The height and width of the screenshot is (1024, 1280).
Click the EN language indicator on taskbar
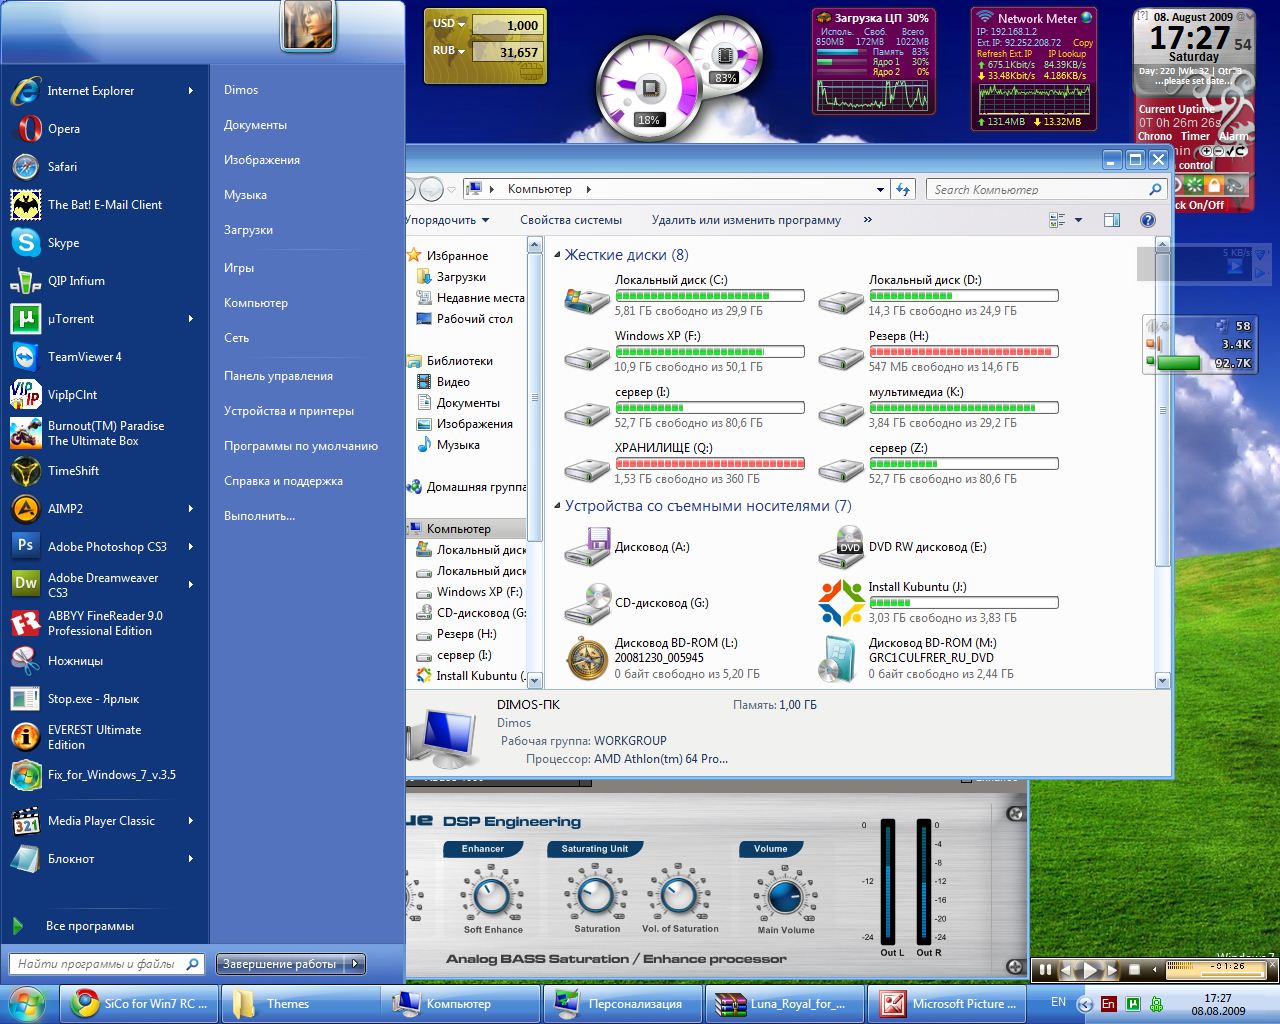point(1058,1002)
